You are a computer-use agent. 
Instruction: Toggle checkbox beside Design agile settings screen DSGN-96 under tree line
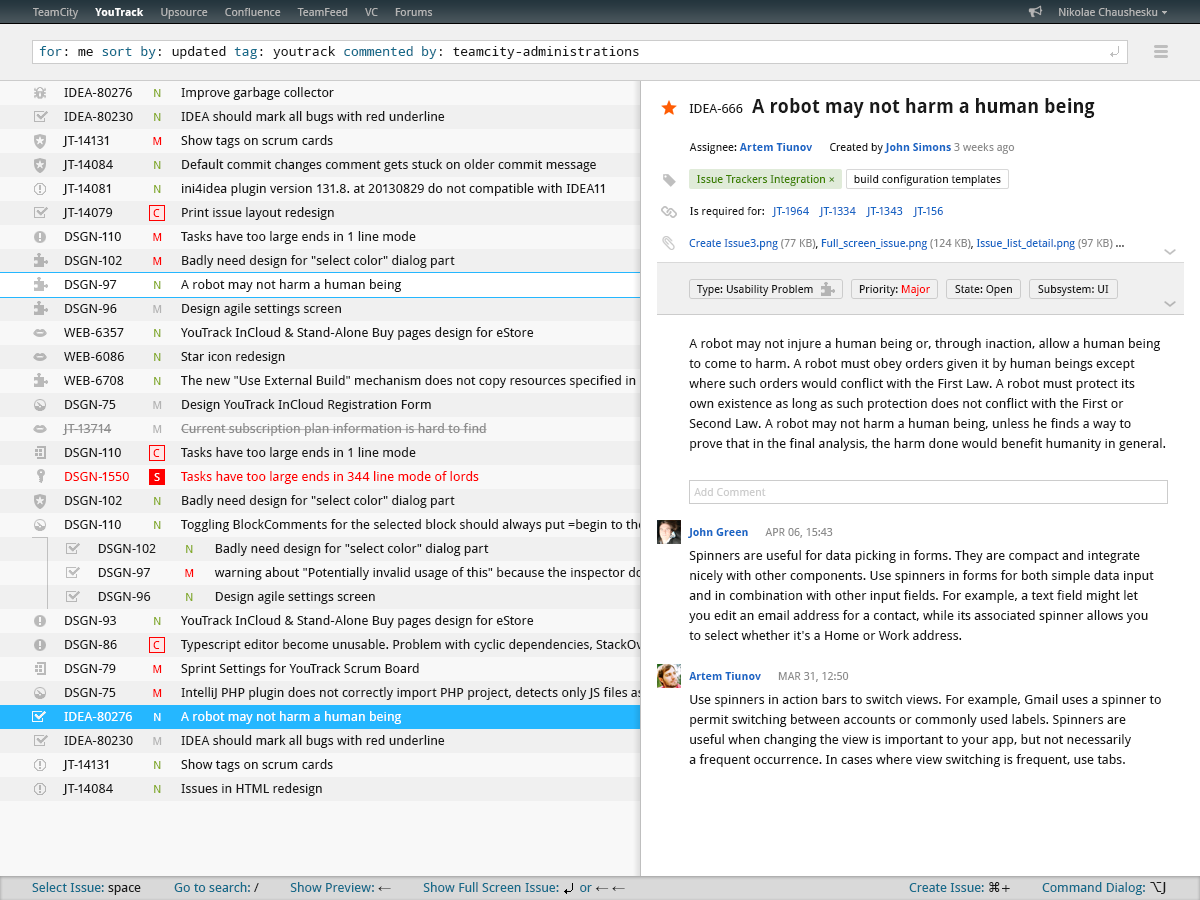pos(72,596)
